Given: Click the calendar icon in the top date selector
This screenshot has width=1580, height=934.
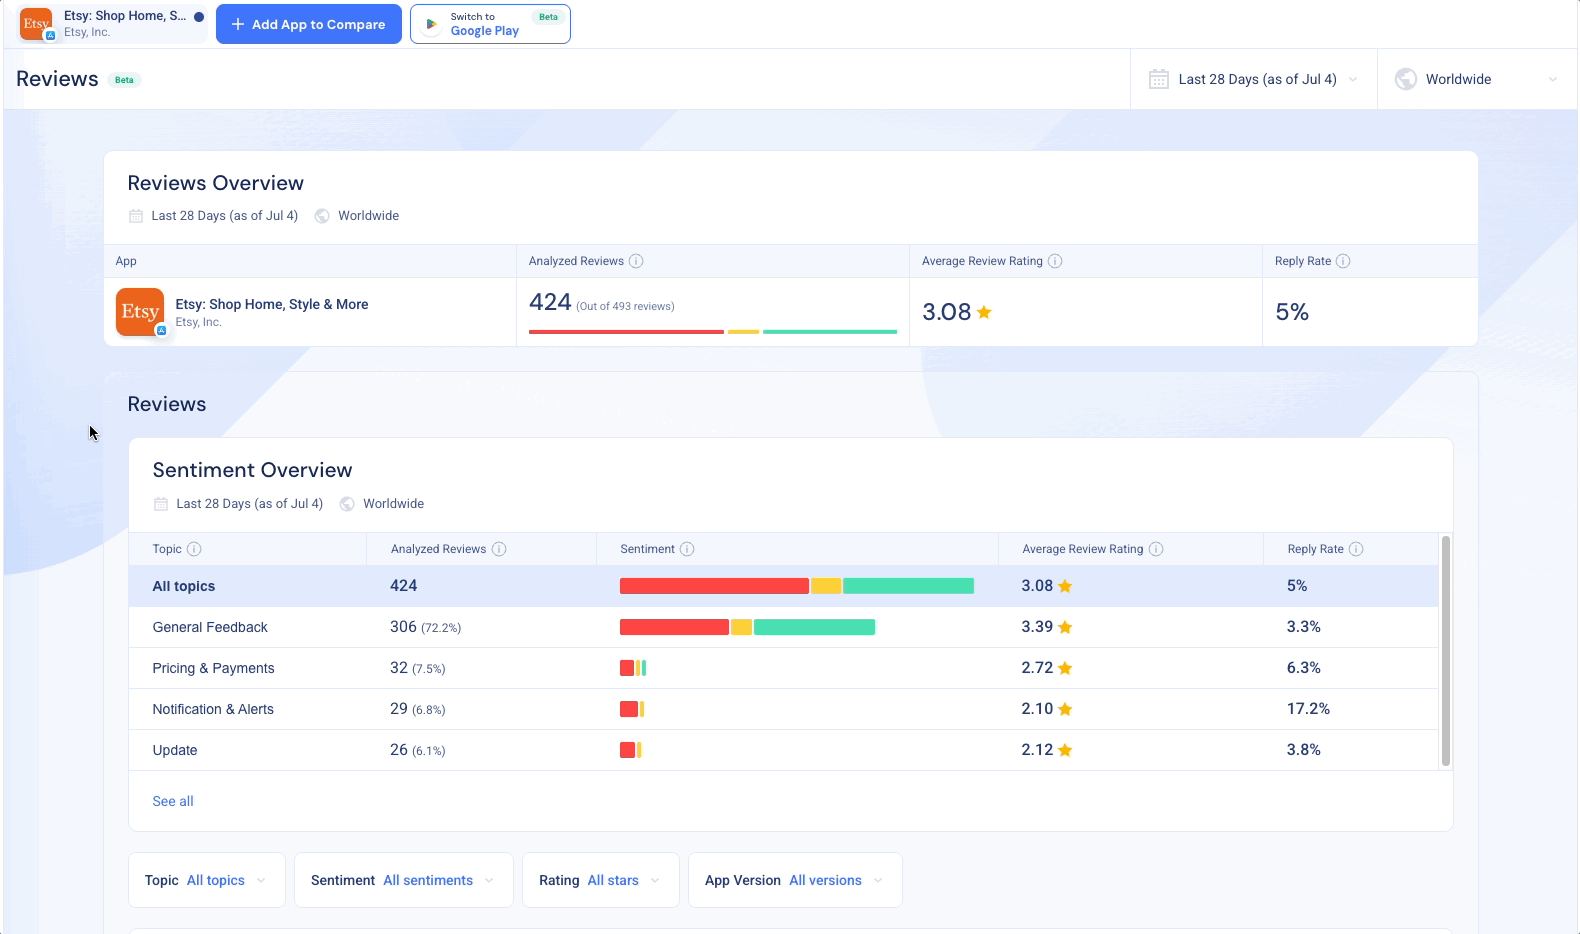Looking at the screenshot, I should pos(1159,79).
